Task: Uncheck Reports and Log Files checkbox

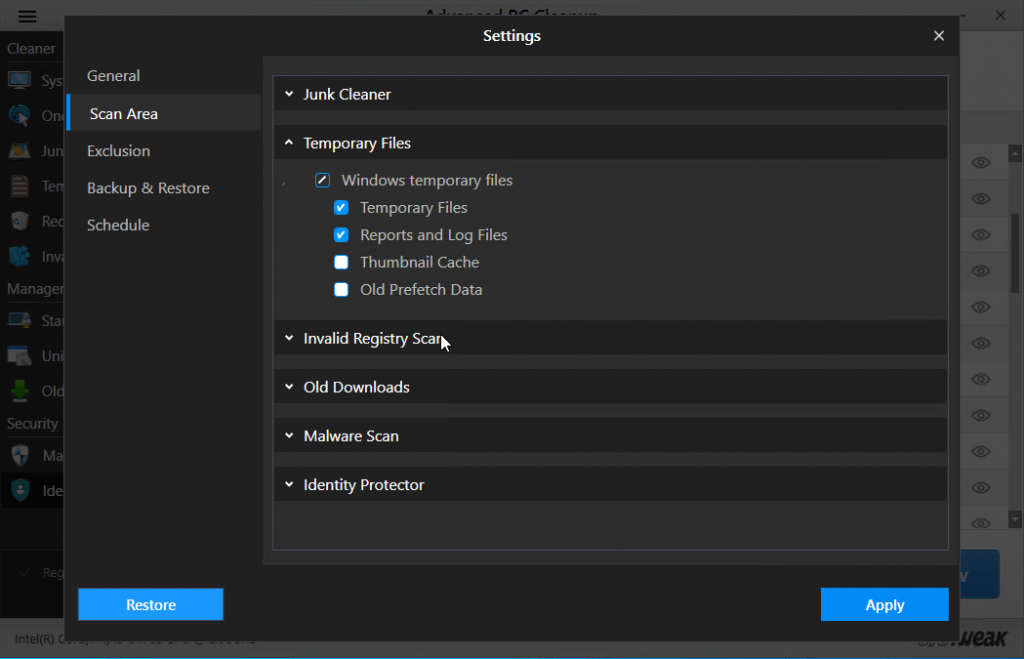Action: pyautogui.click(x=341, y=235)
